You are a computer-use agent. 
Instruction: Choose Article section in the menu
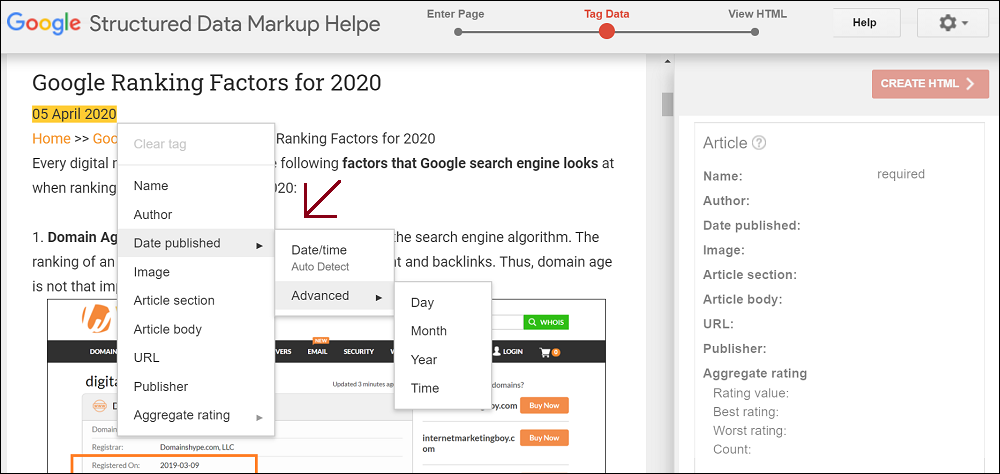pyautogui.click(x=196, y=300)
